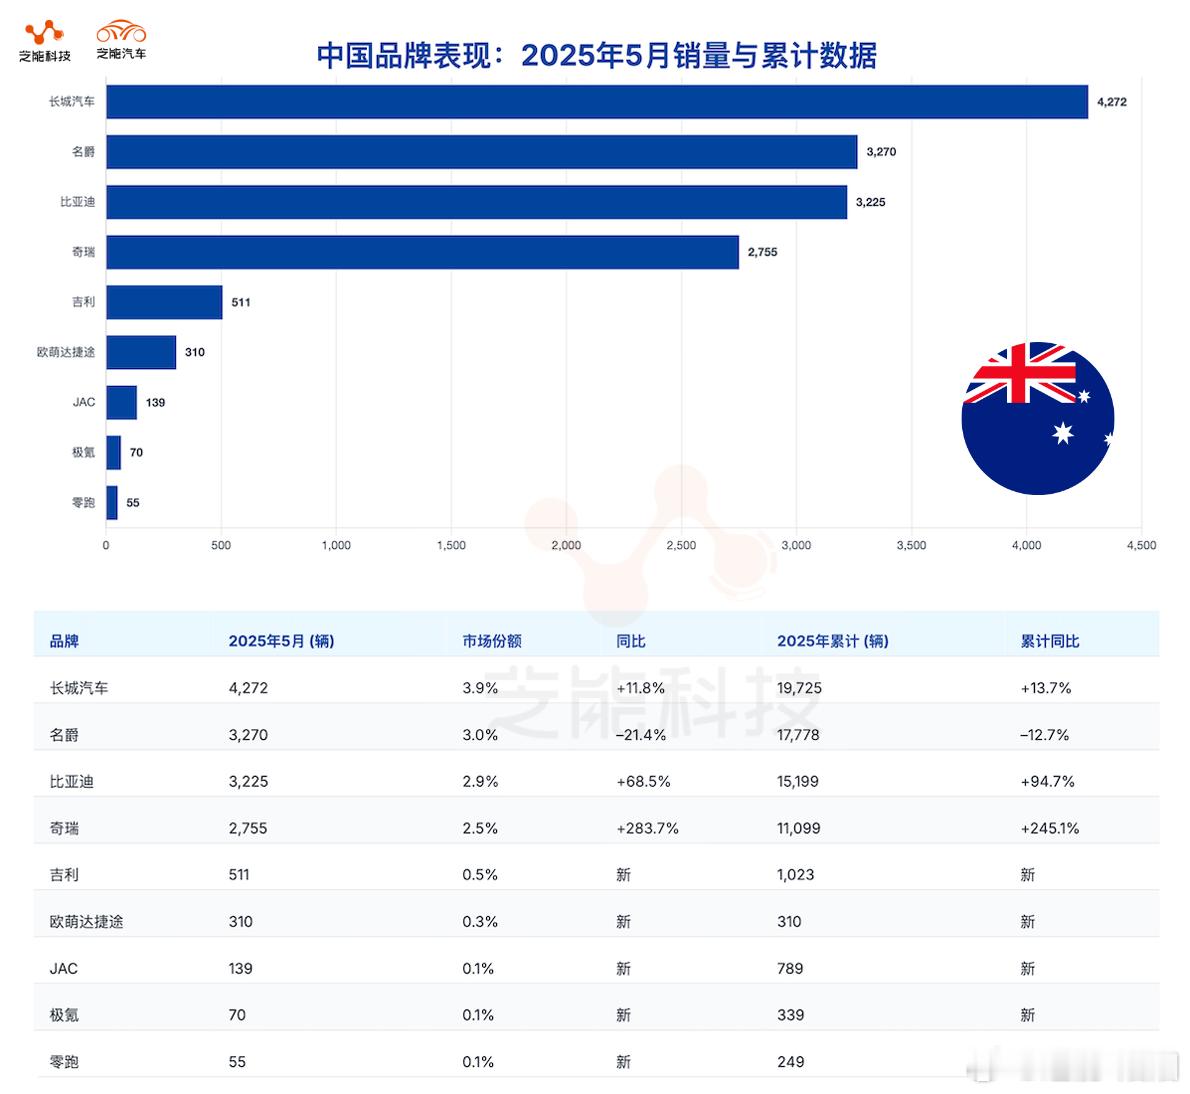Select the 长城汽车 bar in chart
The width and height of the screenshot is (1190, 1094).
597,102
